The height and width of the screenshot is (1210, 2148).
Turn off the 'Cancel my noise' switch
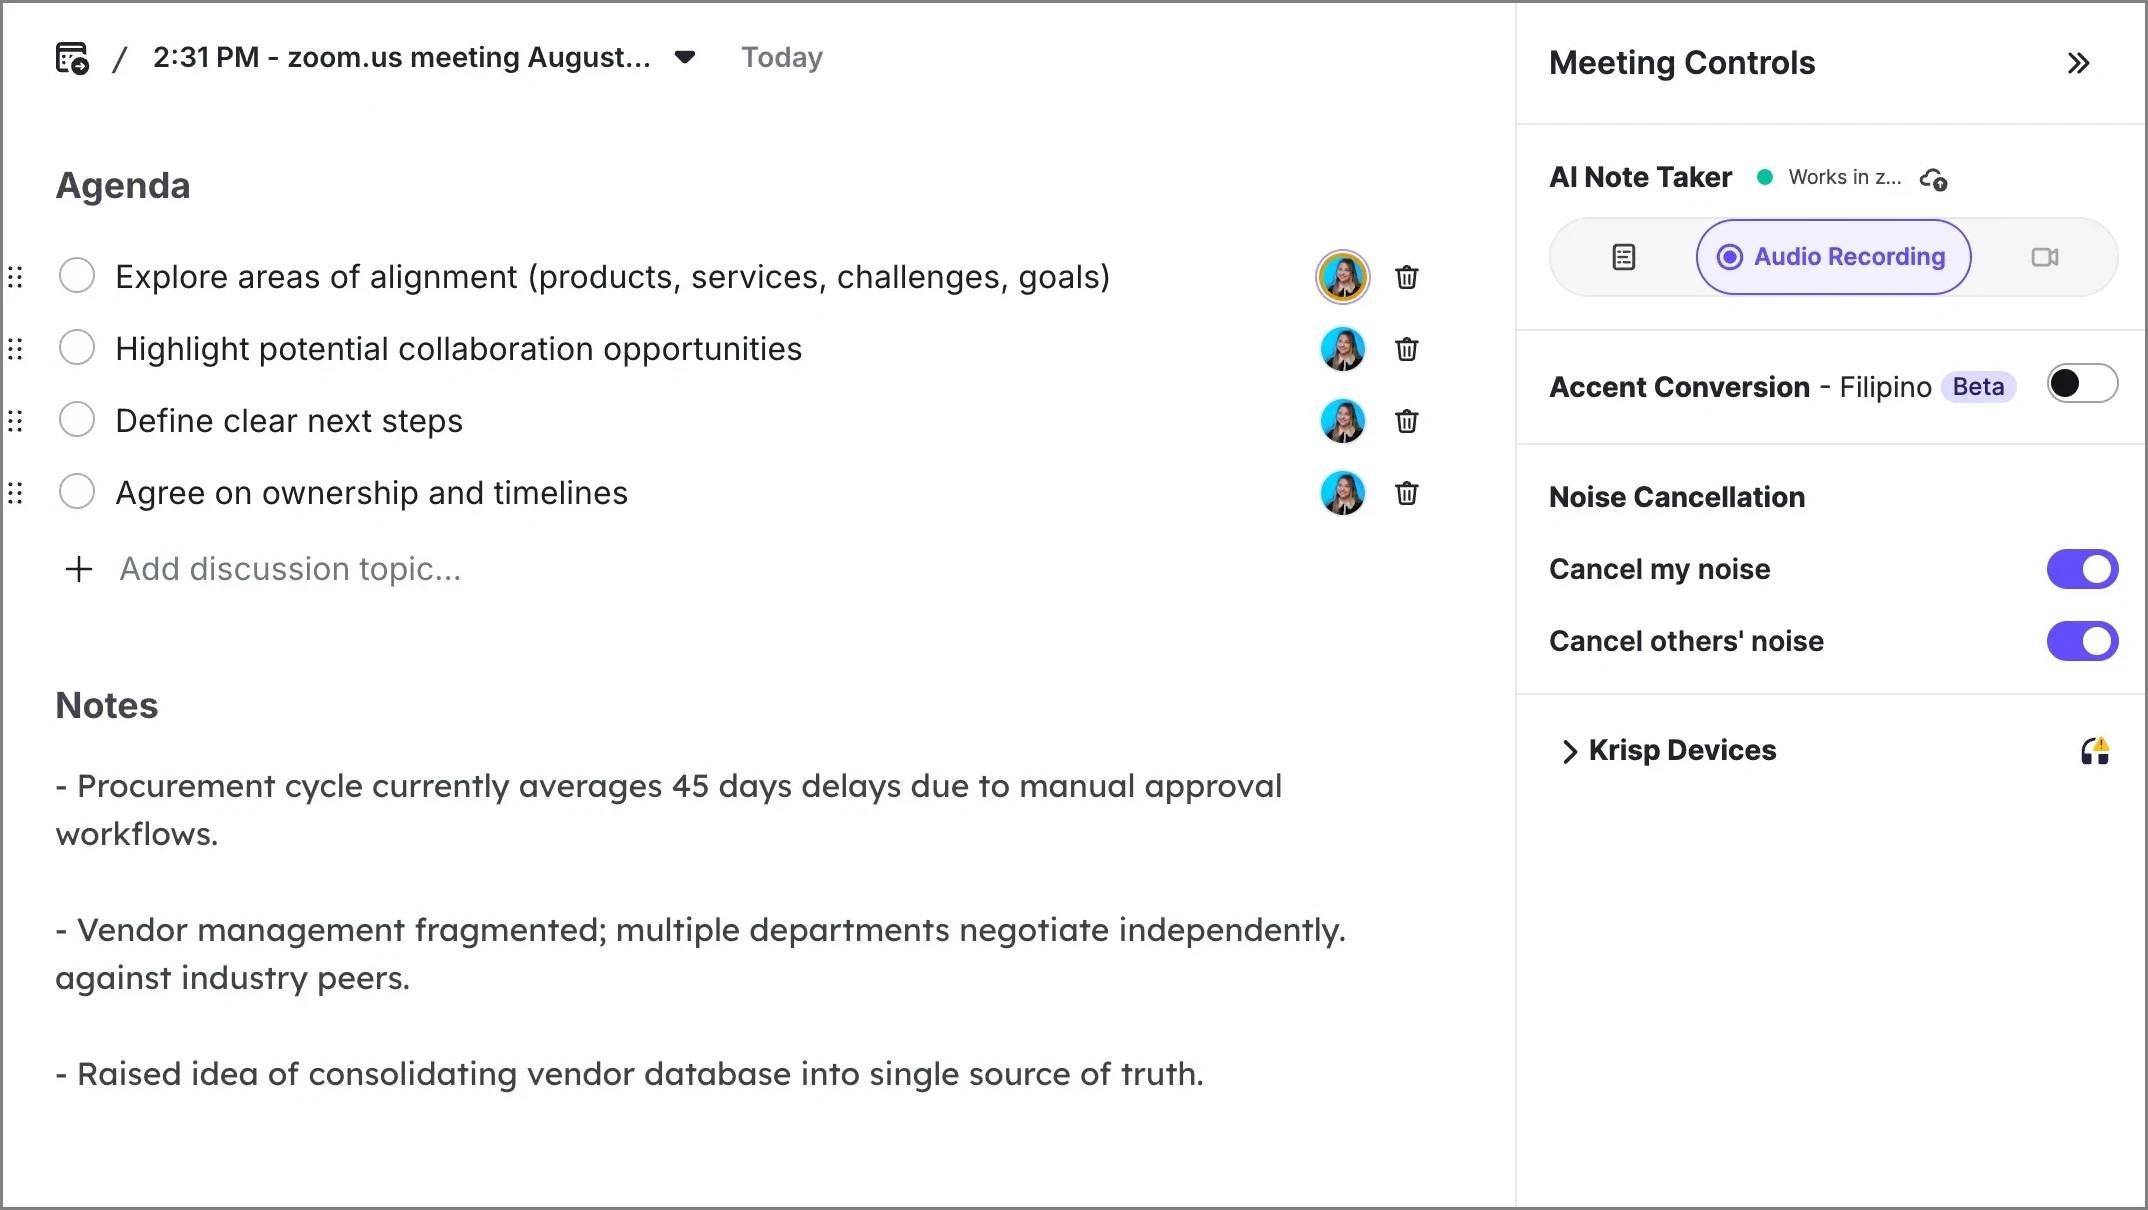pos(2082,569)
